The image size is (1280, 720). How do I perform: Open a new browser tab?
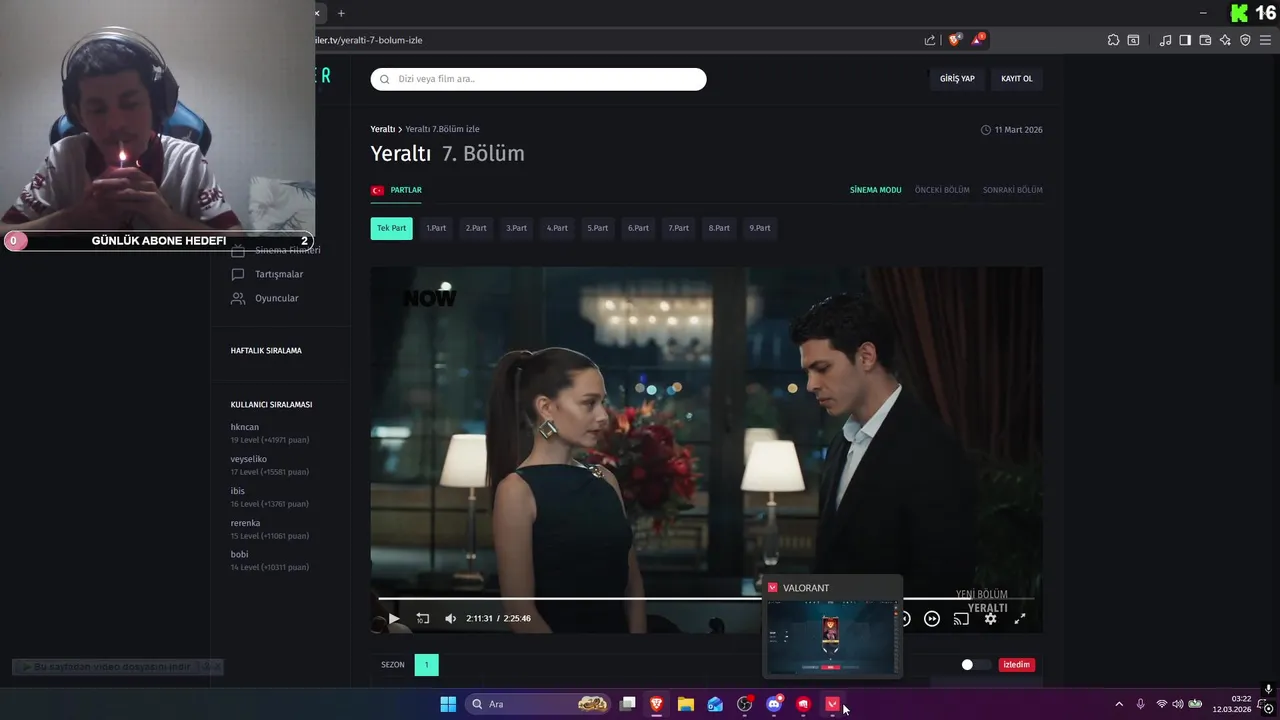pos(341,13)
